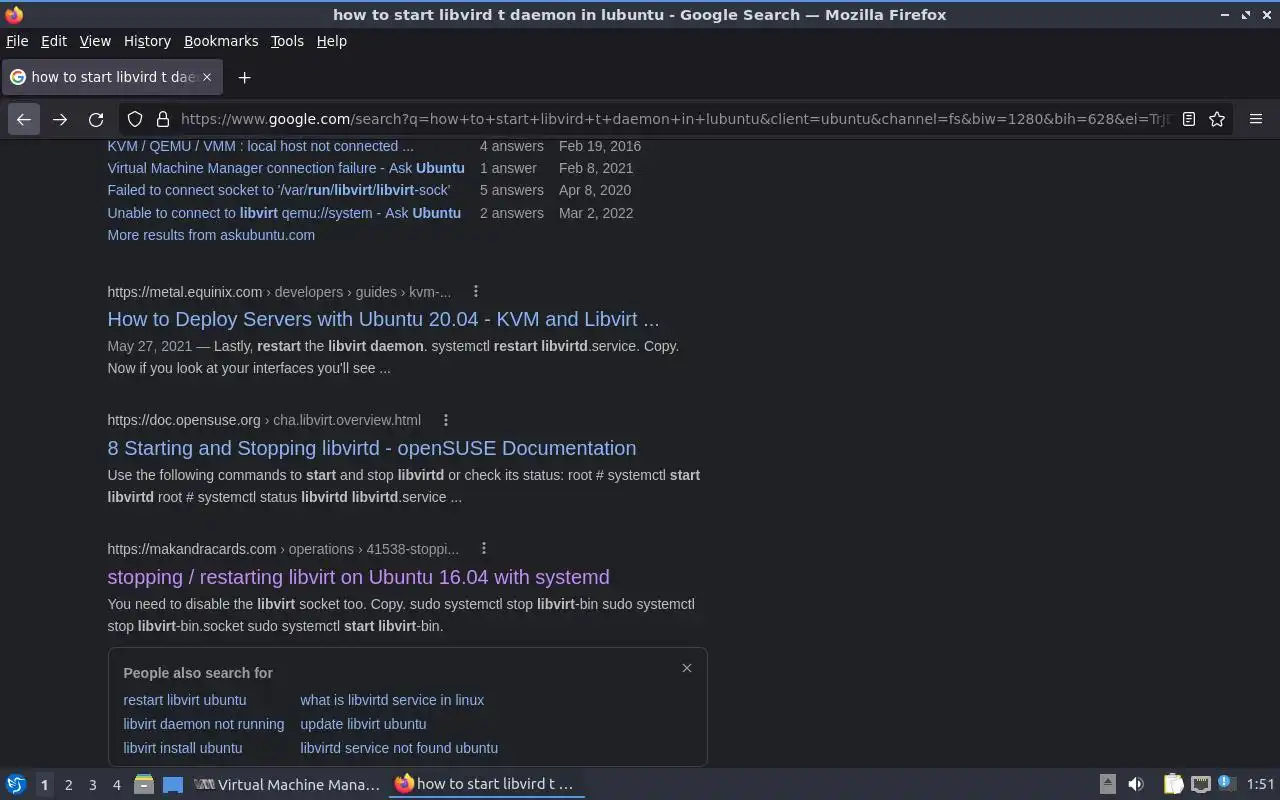The width and height of the screenshot is (1280, 800).
Task: Open the View menu
Action: coord(95,41)
